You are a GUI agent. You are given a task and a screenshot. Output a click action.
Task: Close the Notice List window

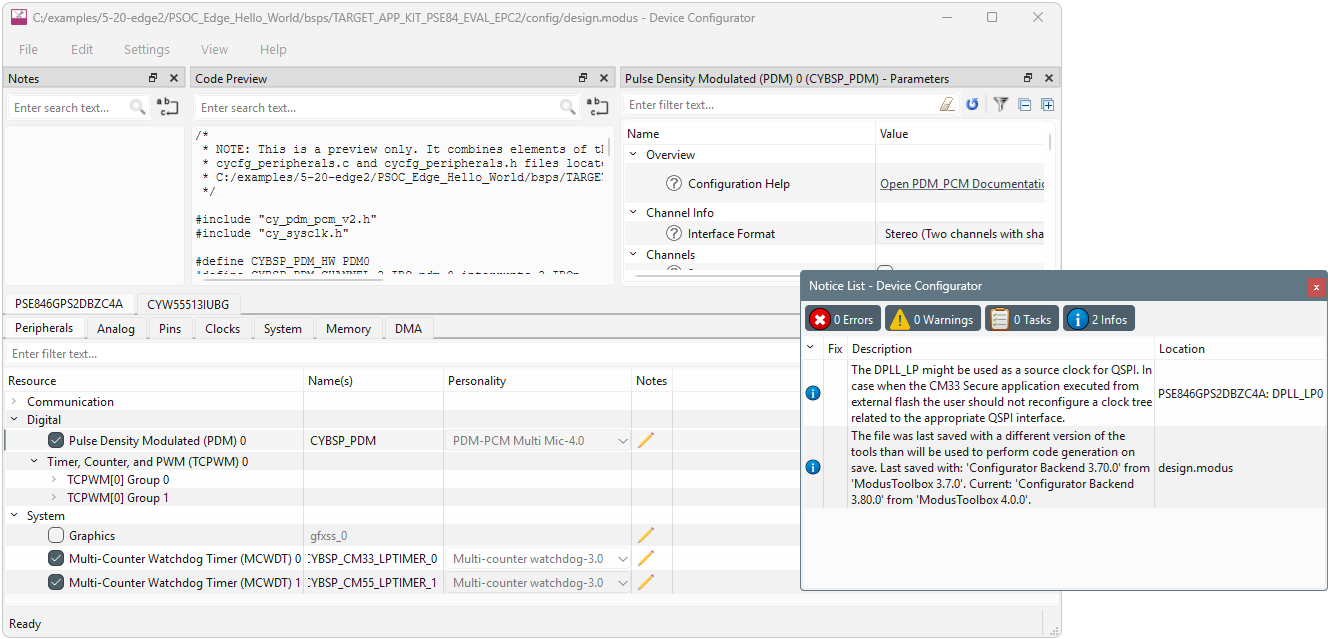[x=1316, y=287]
